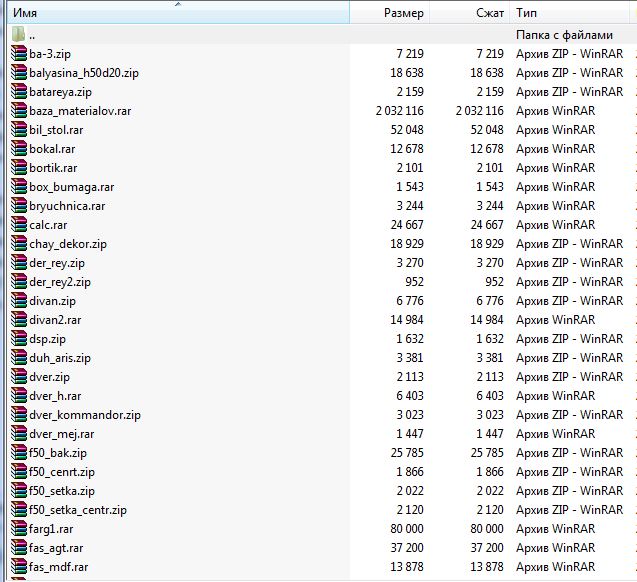Click type cell 'Архив ZIP - WinRAR' for dsp.zip
The height and width of the screenshot is (582, 637).
[569, 339]
